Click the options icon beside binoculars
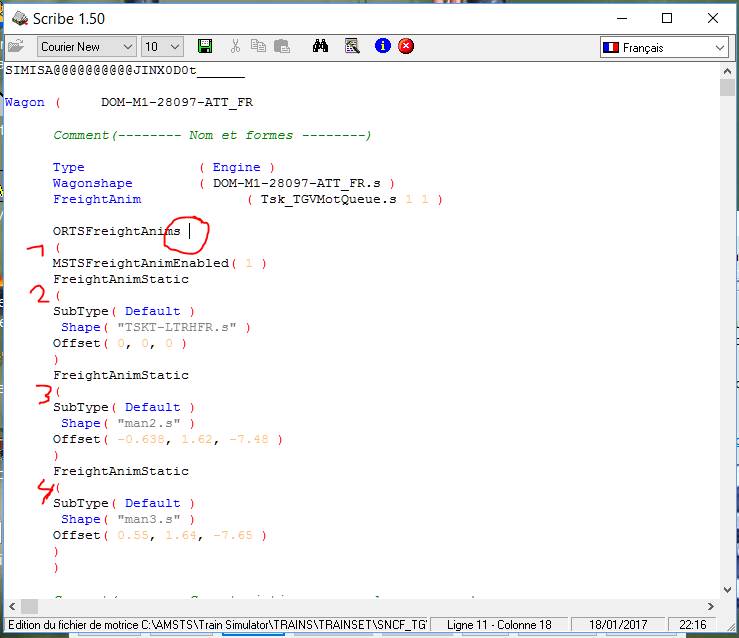739x638 pixels. pyautogui.click(x=352, y=46)
